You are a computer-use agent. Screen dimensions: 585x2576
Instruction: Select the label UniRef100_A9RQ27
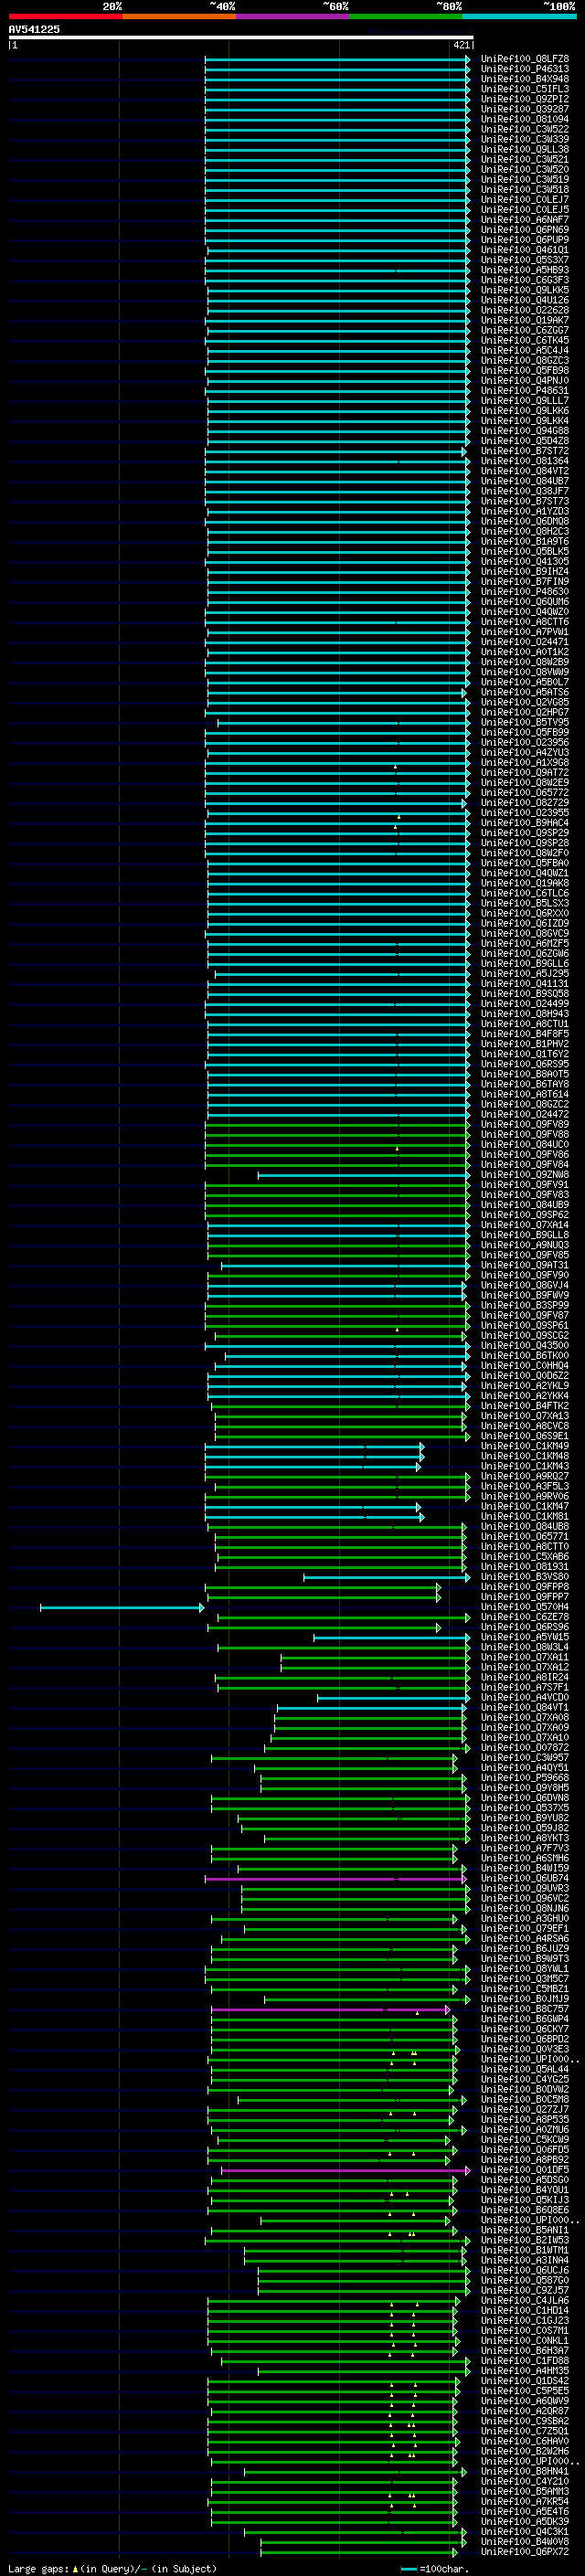pos(525,1476)
